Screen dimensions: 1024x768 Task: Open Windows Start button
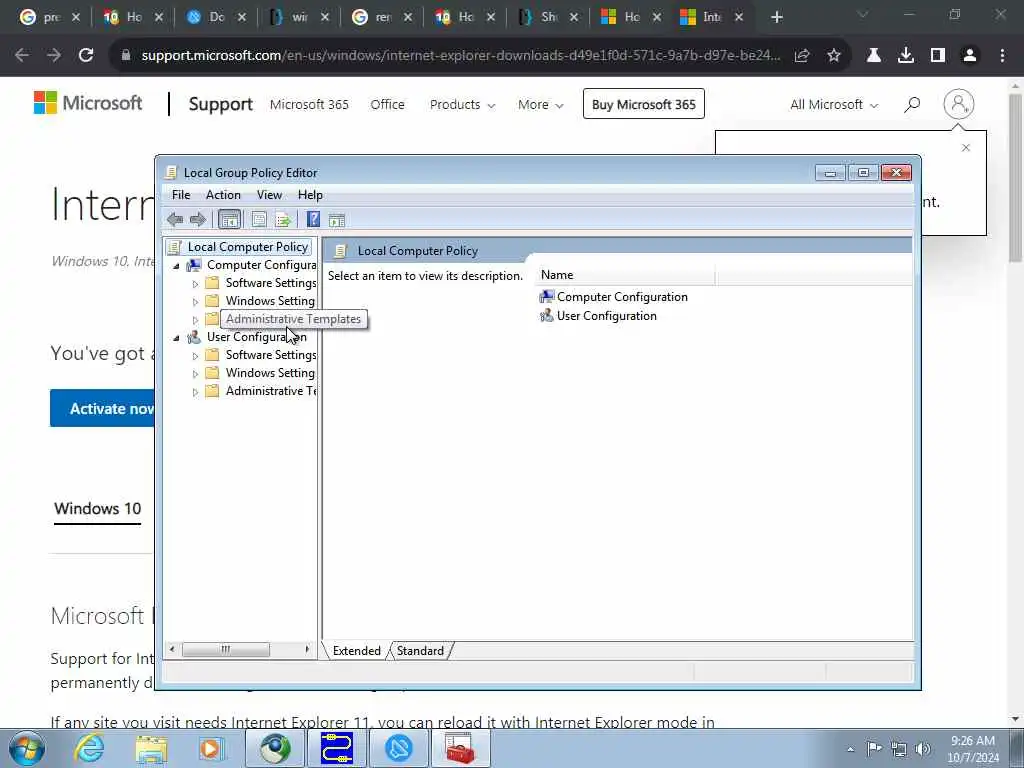tap(27, 748)
